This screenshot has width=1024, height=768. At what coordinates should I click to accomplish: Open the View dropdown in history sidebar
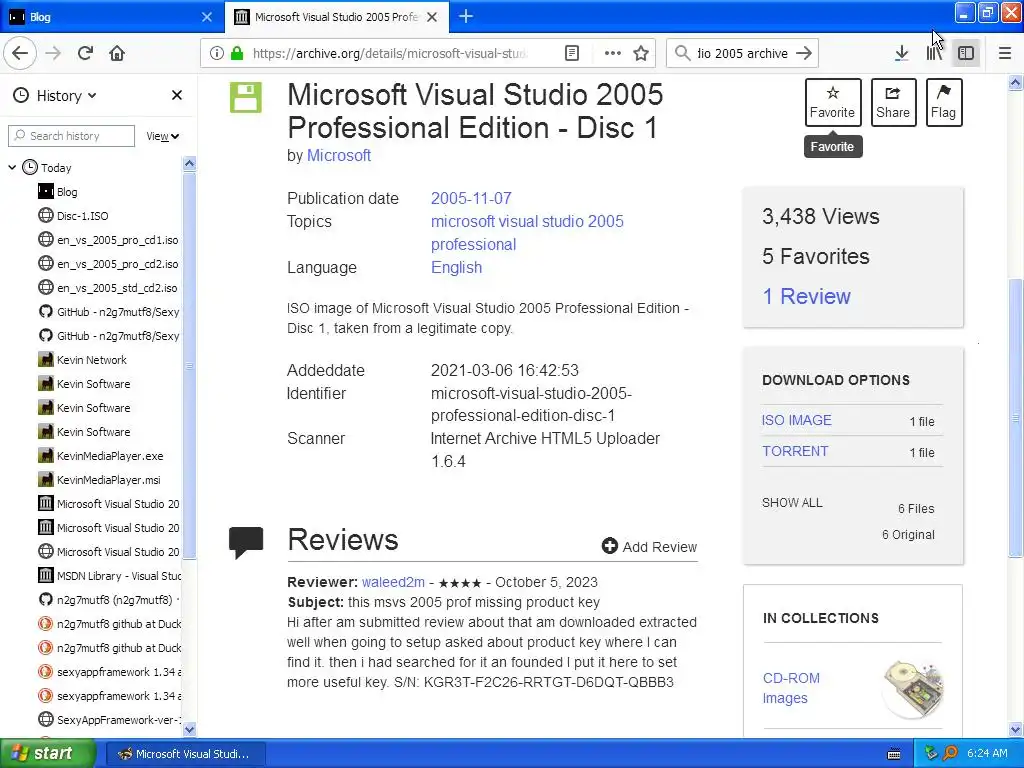pyautogui.click(x=162, y=136)
